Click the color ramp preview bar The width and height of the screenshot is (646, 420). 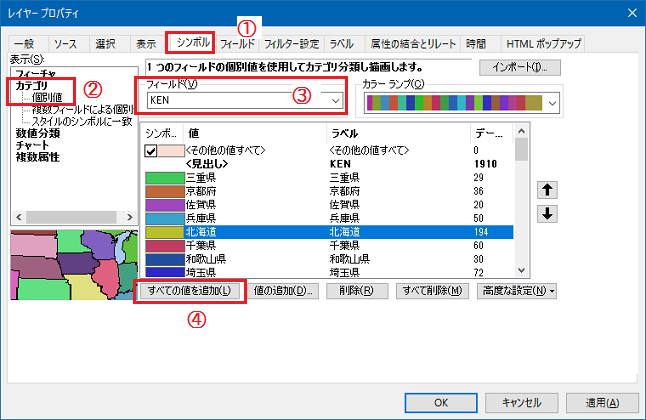454,103
